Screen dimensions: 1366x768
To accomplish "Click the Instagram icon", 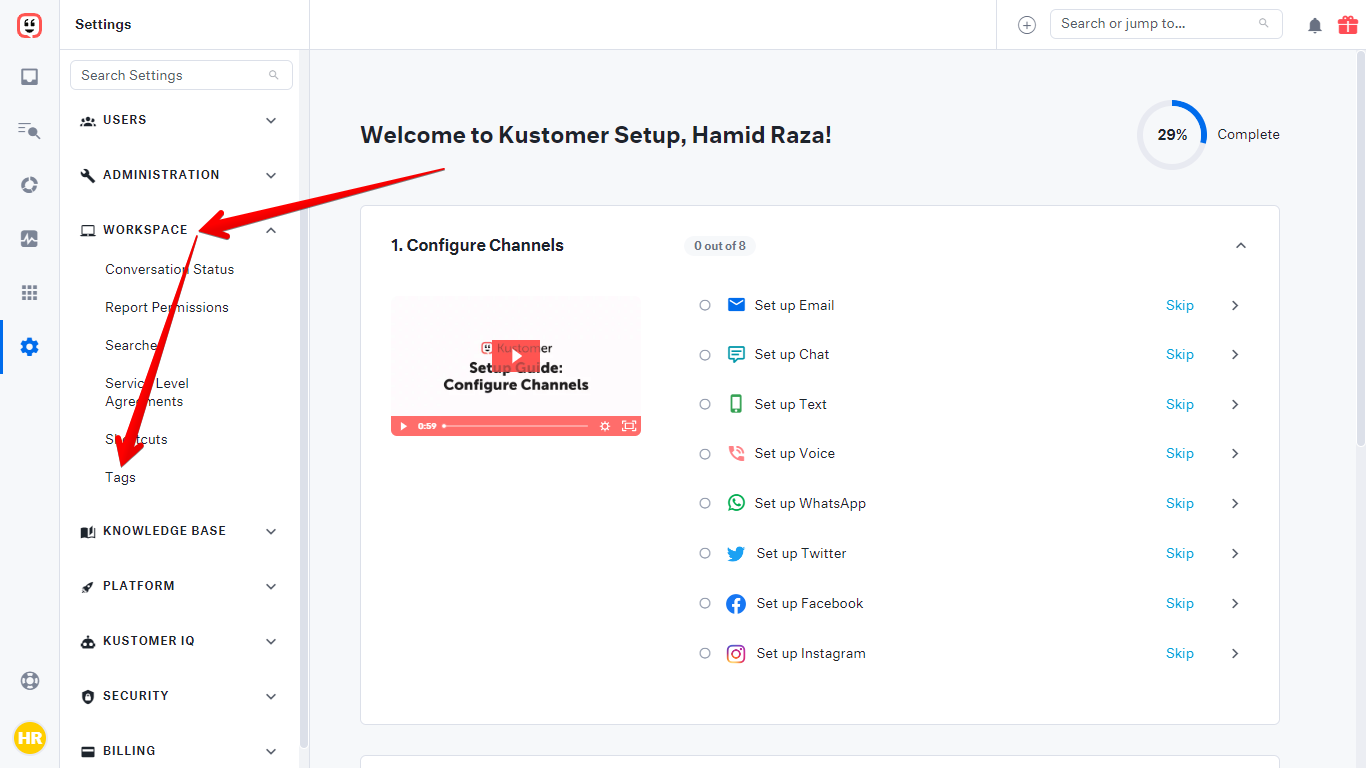I will [736, 653].
